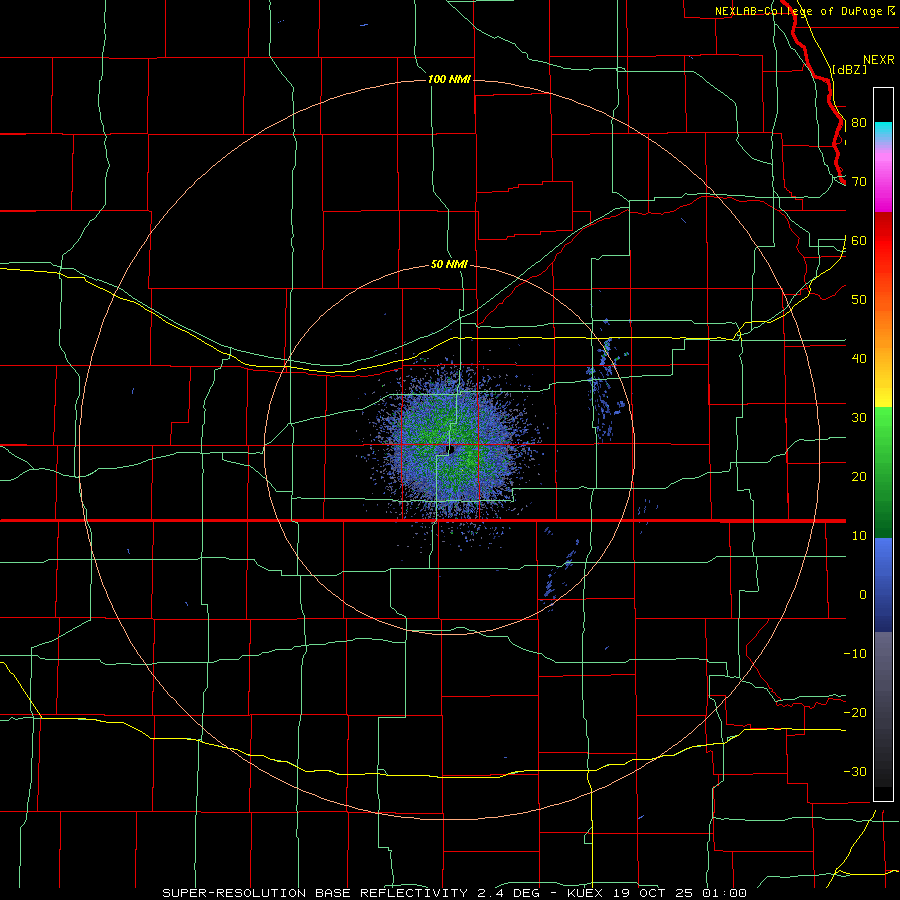Click the 100 NMI range ring label
The height and width of the screenshot is (900, 900).
449,79
